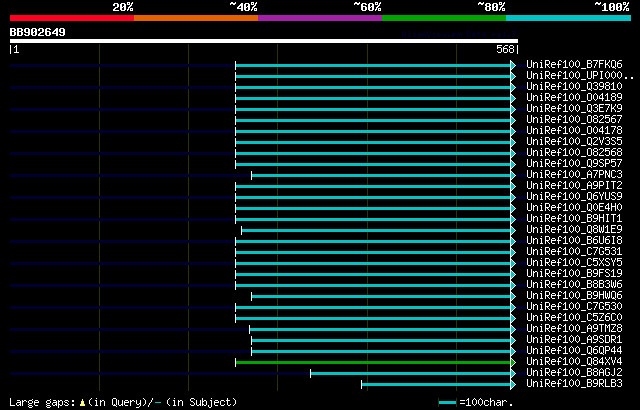Click the cyan alignment bar for A7PNC3
The width and height of the screenshot is (640, 410).
tap(381, 175)
